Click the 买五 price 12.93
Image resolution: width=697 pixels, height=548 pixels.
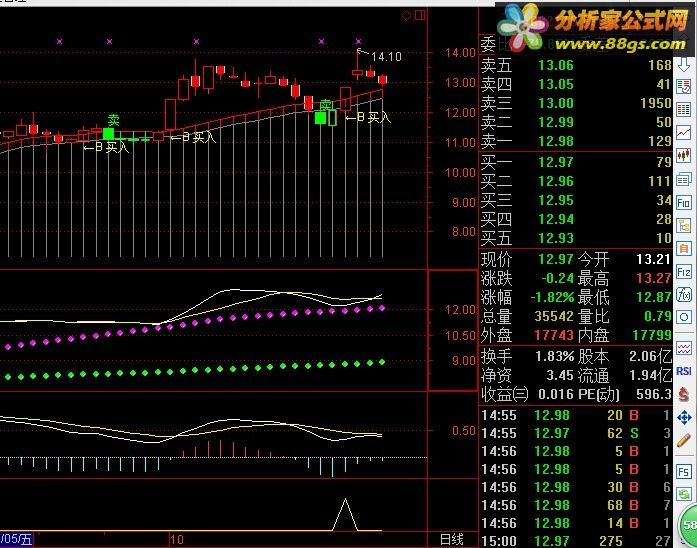click(556, 238)
